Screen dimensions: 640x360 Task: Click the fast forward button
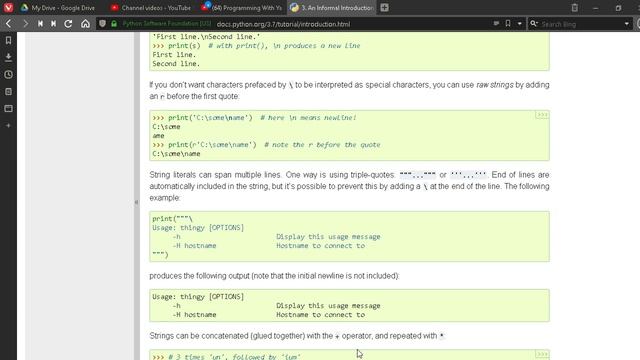pos(53,24)
